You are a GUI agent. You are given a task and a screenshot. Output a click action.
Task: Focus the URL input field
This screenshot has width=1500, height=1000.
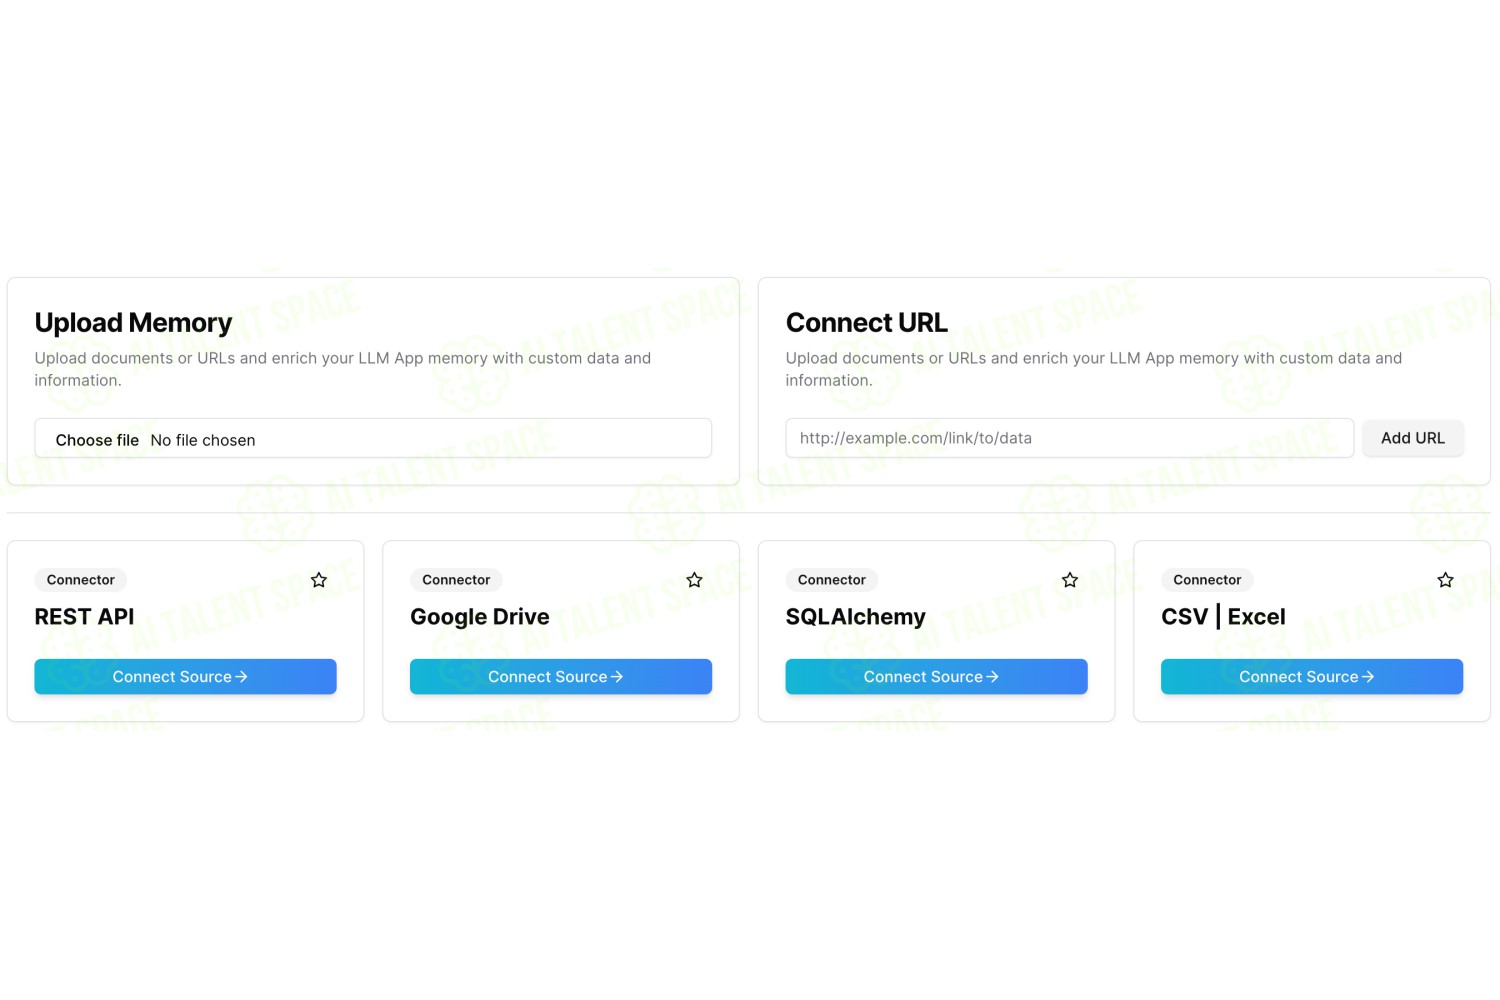(x=1069, y=438)
